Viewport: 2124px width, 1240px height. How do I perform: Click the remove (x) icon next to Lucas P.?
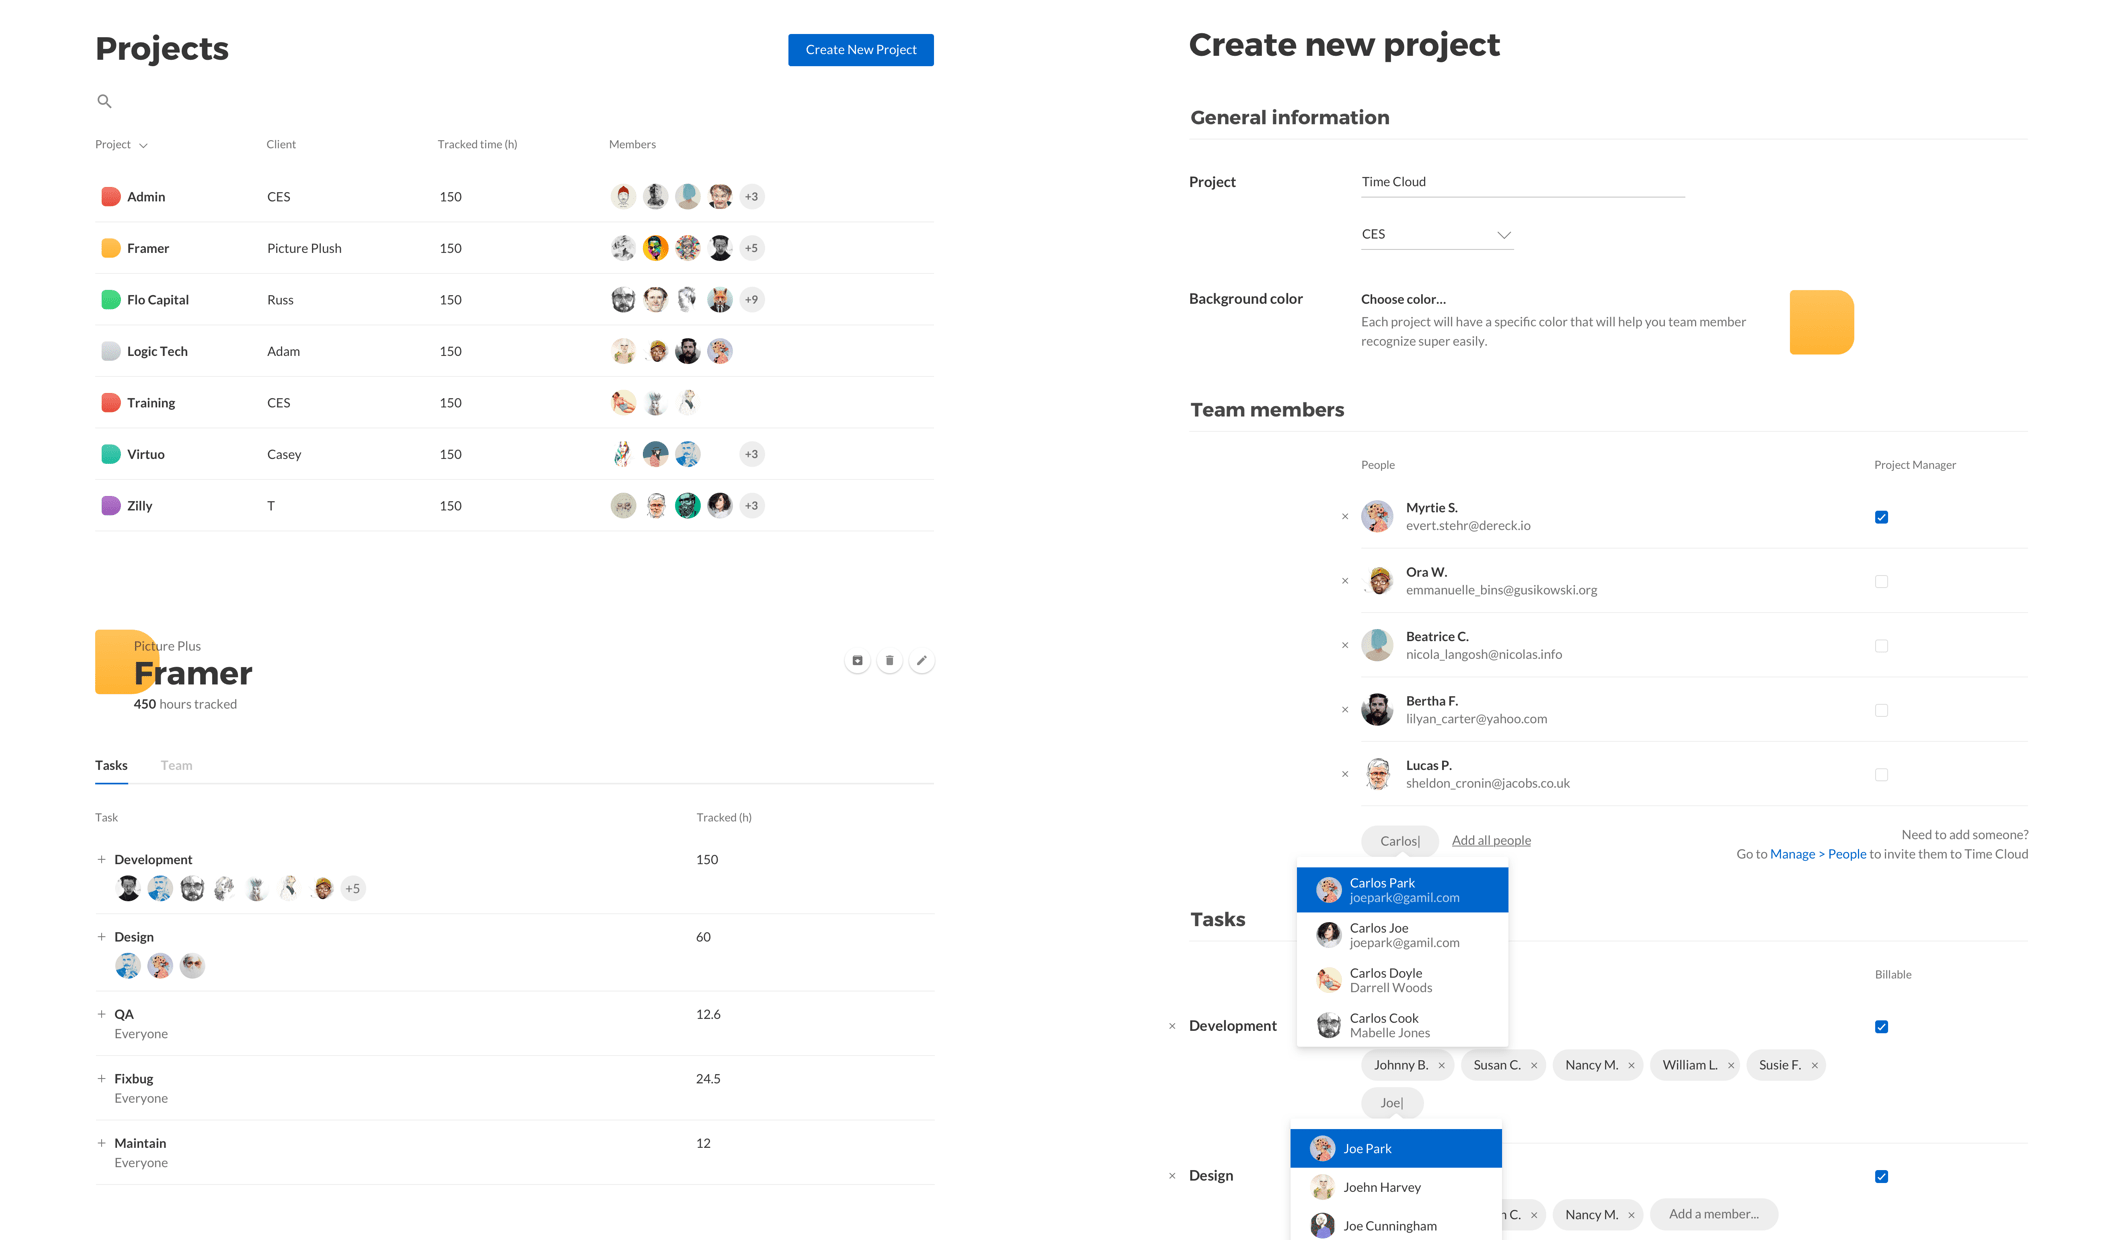coord(1345,774)
